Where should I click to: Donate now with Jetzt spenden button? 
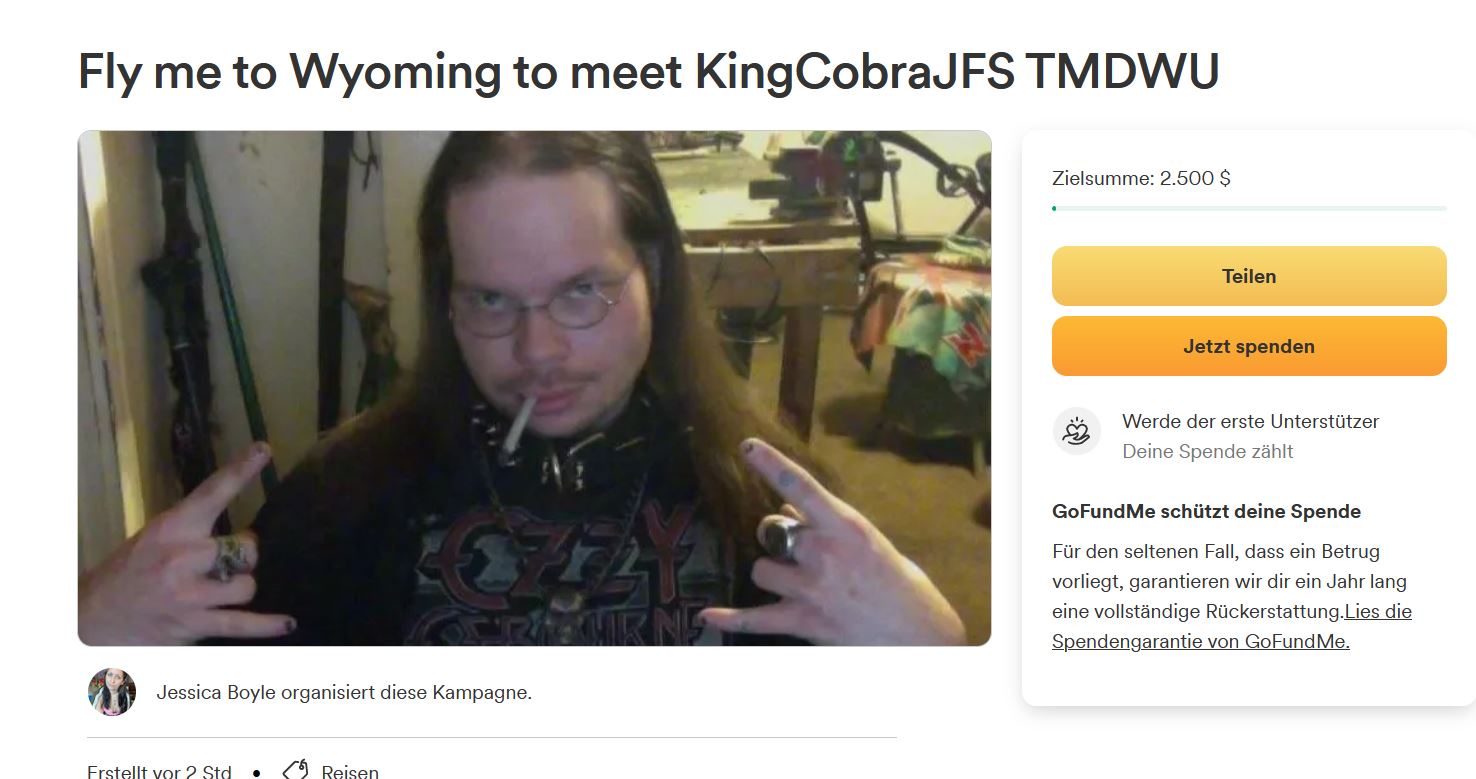pyautogui.click(x=1249, y=346)
